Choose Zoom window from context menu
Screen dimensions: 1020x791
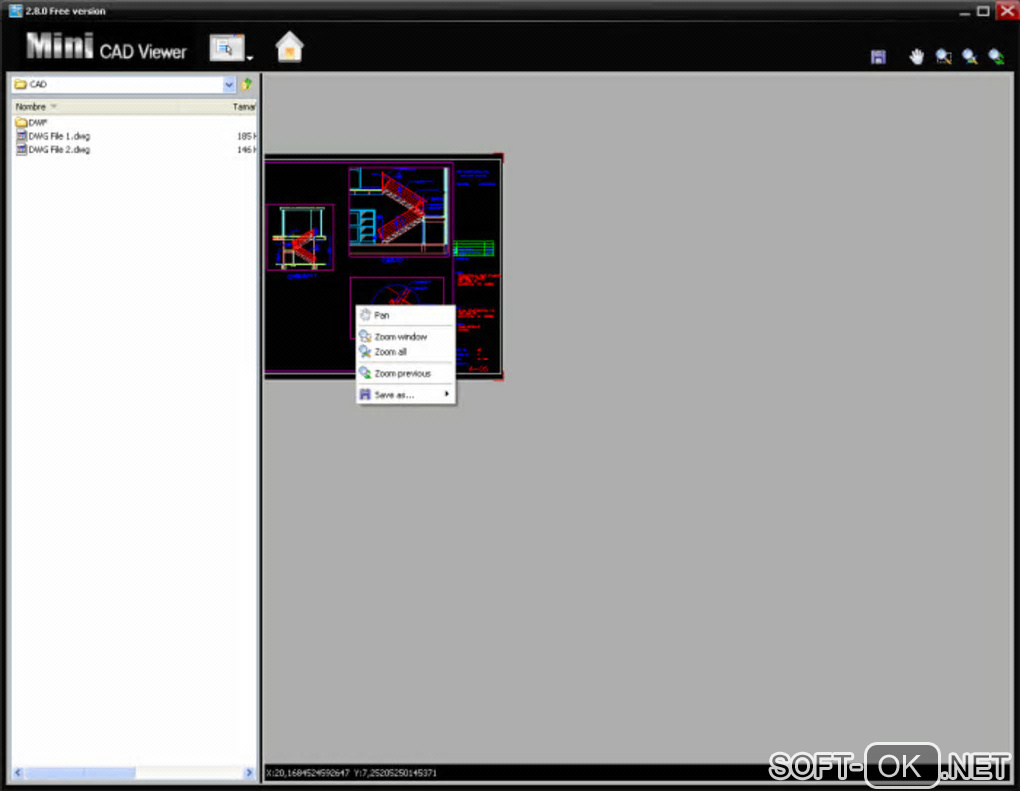coord(405,336)
